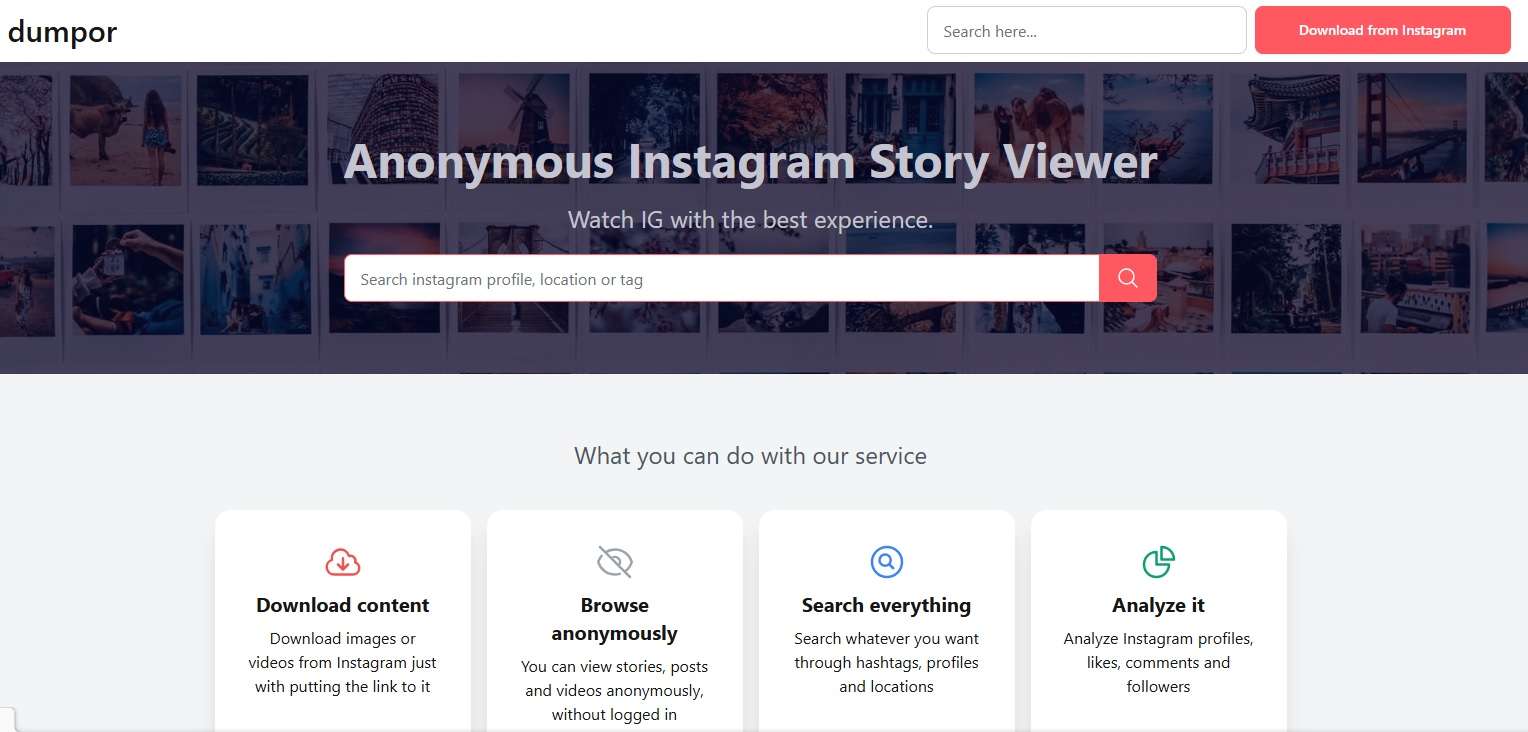Viewport: 1528px width, 732px height.
Task: Select the Browse anonymously card title
Action: (x=615, y=619)
